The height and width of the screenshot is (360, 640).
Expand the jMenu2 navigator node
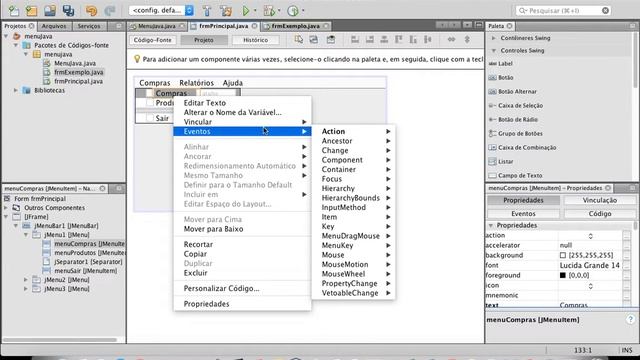pos(26,280)
